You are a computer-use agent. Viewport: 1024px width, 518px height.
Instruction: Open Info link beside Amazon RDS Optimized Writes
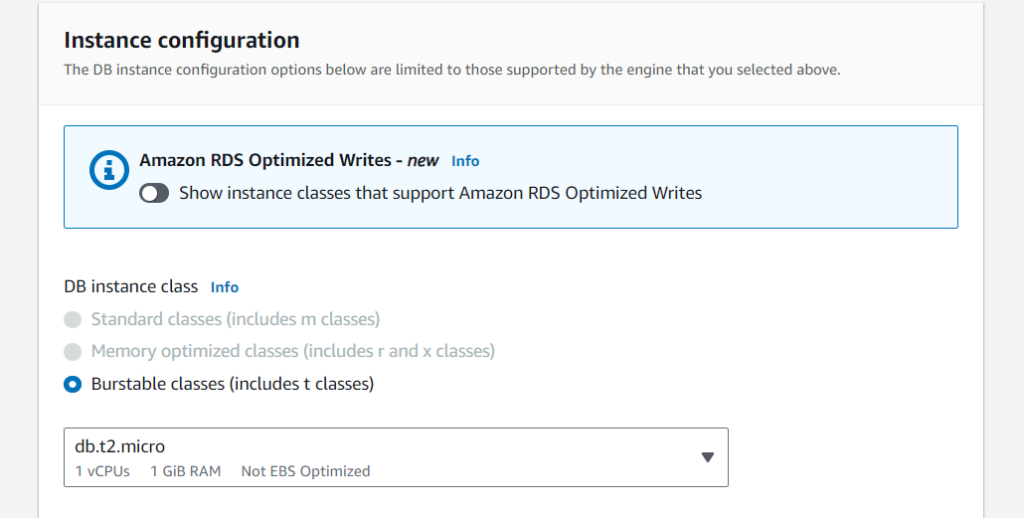(465, 161)
